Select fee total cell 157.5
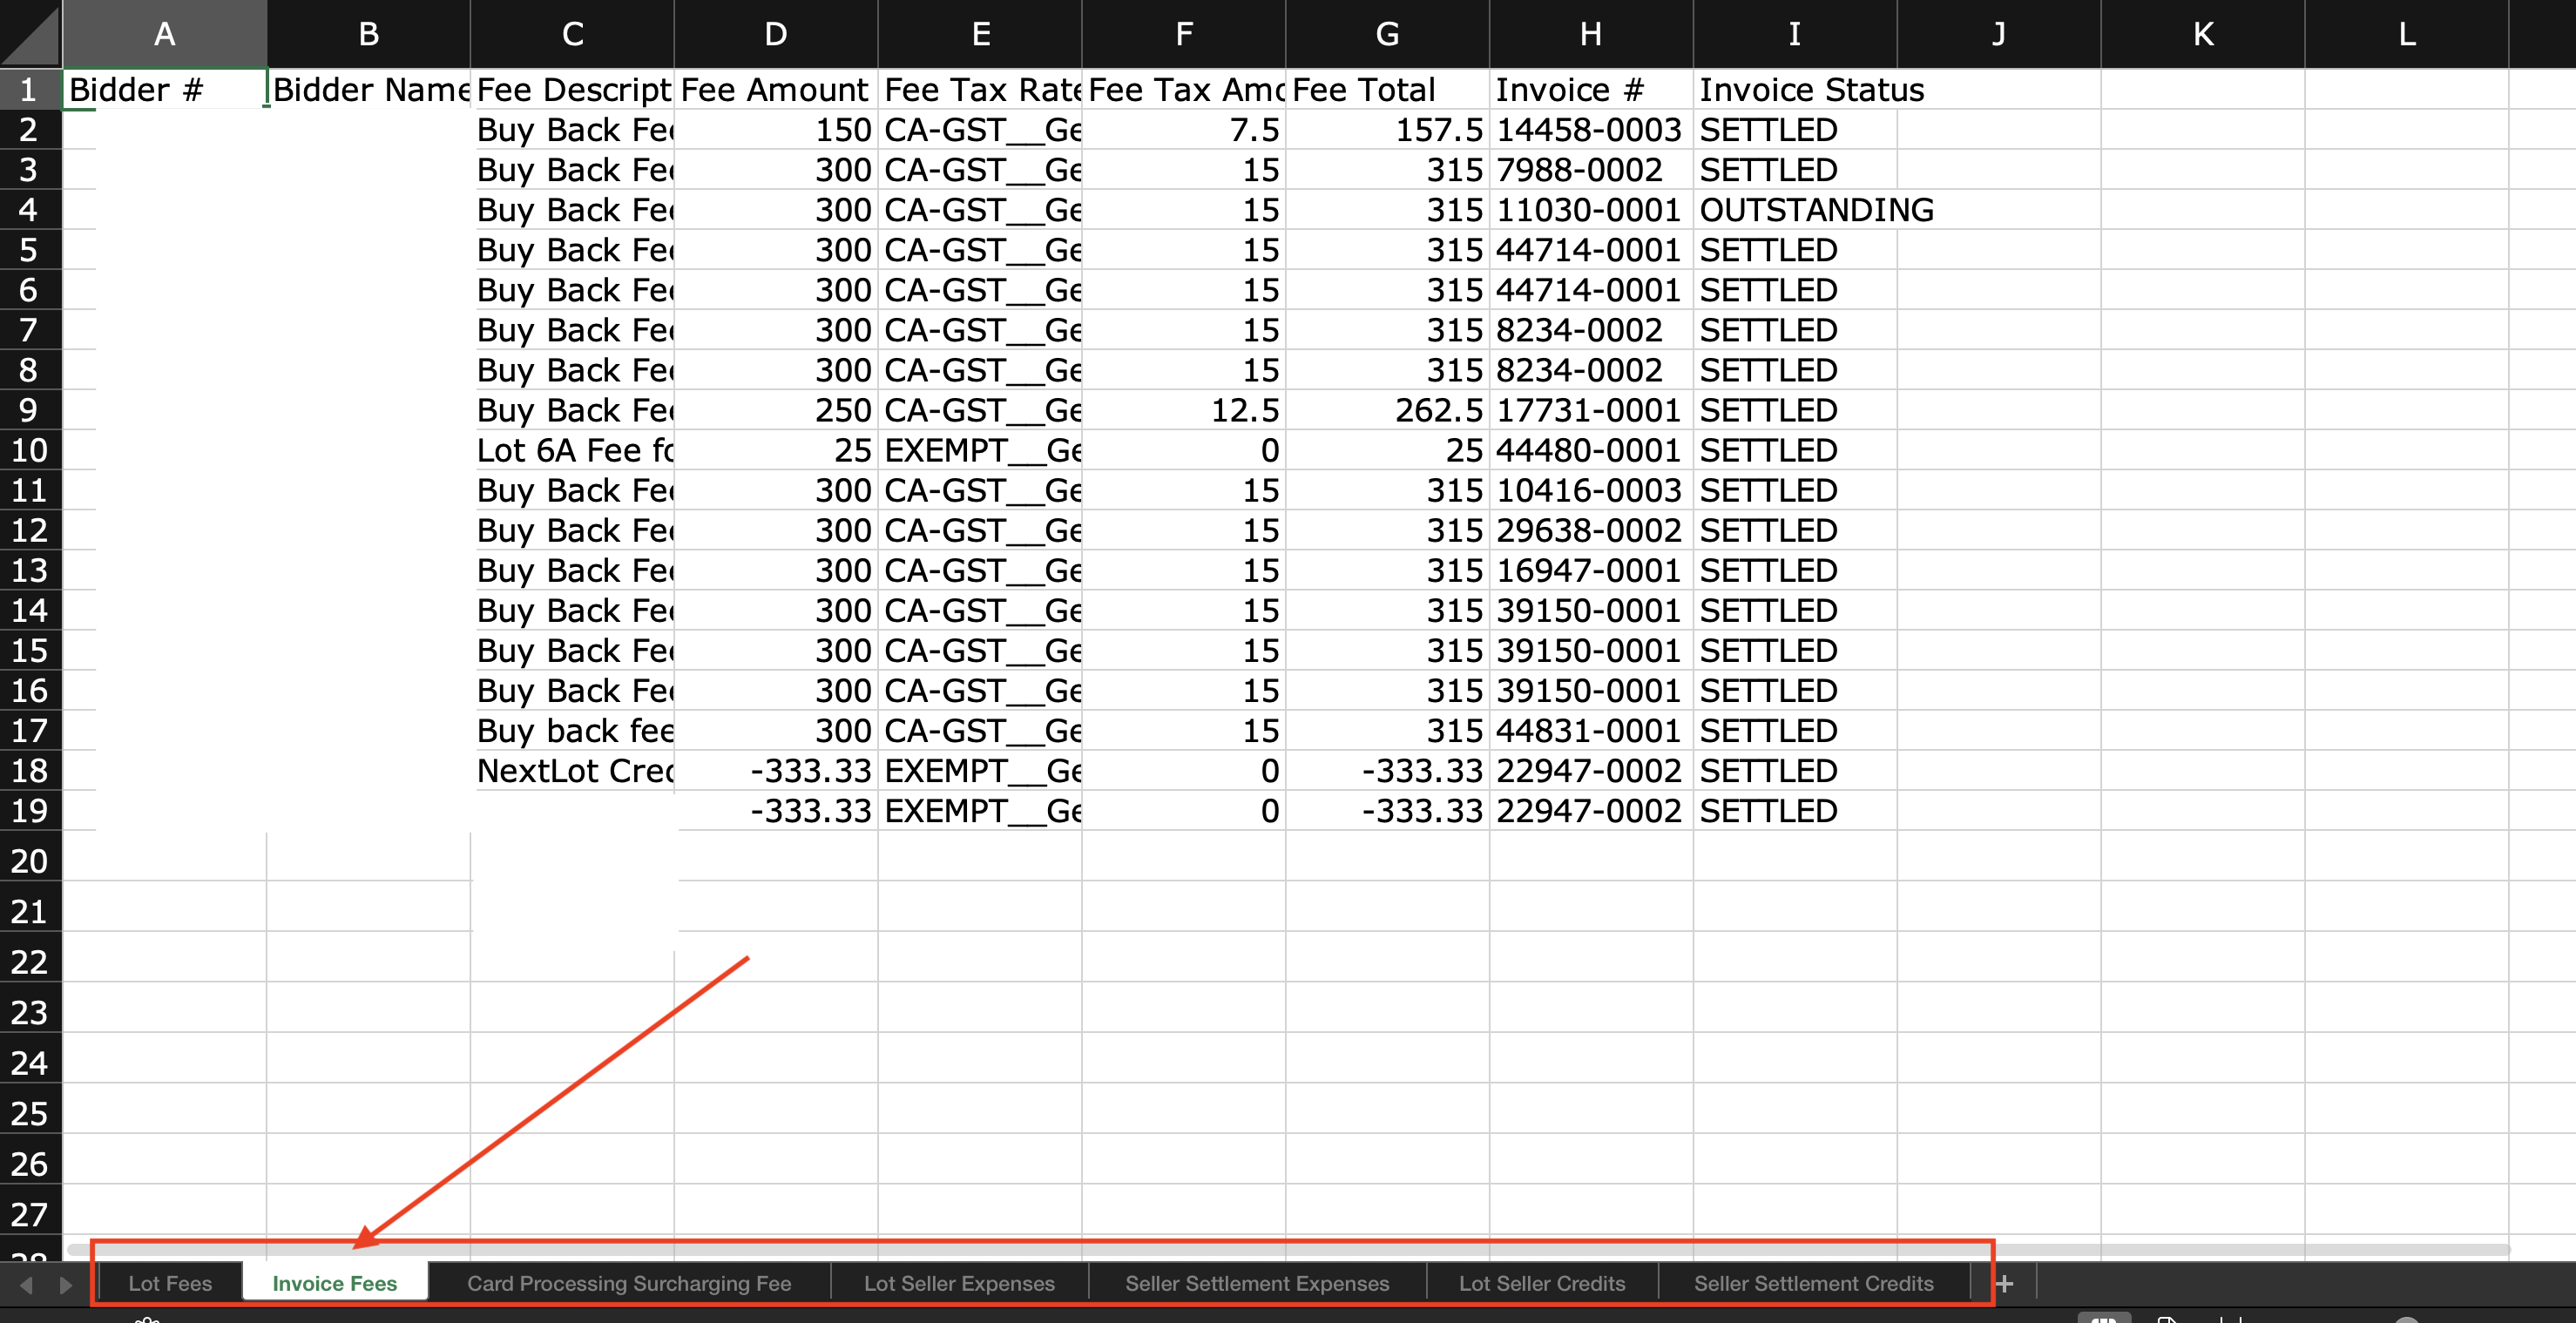Screen dimensions: 2576x1323 tap(1387, 130)
